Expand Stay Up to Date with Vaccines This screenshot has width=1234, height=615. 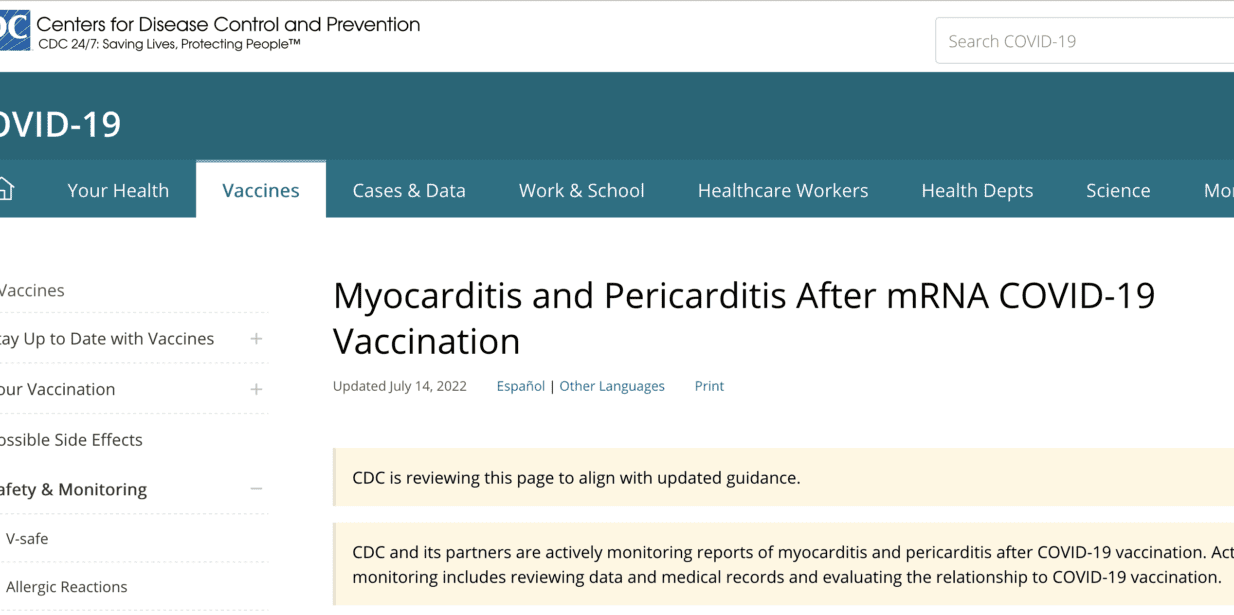point(256,339)
